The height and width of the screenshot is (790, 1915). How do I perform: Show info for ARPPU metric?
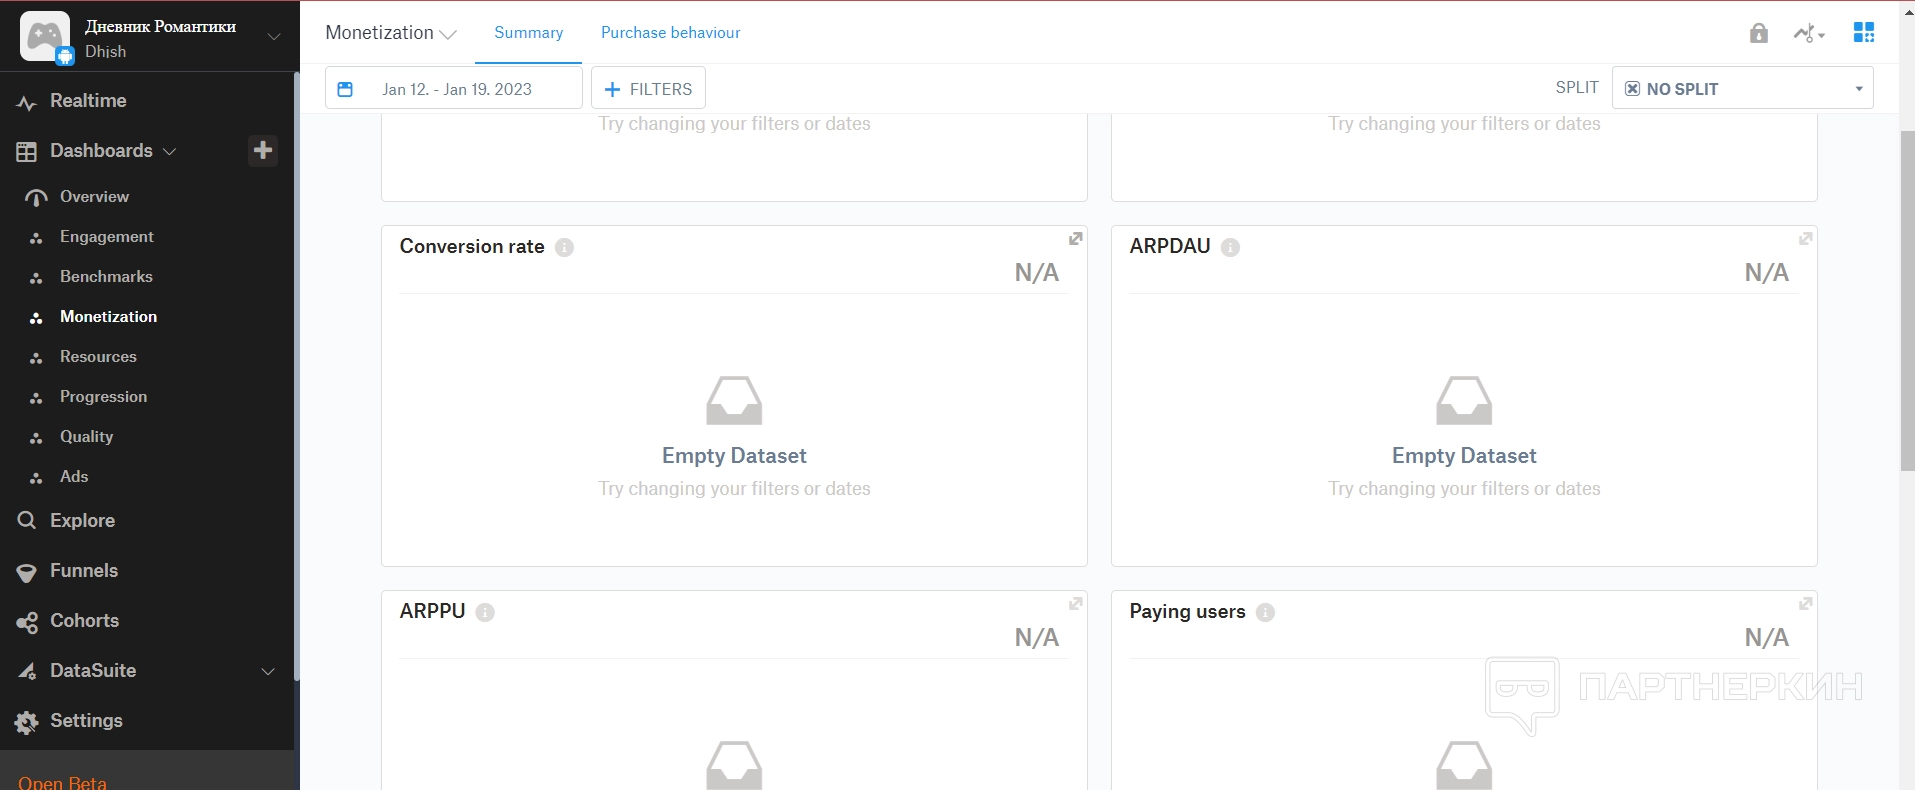click(x=485, y=612)
